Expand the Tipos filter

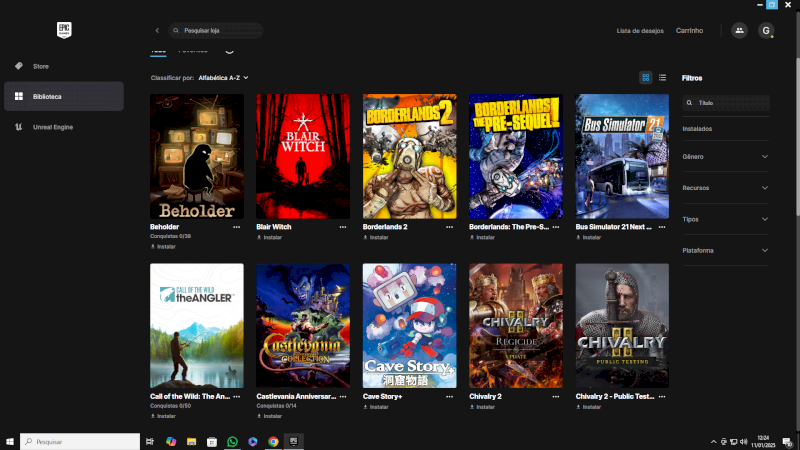pyautogui.click(x=726, y=219)
